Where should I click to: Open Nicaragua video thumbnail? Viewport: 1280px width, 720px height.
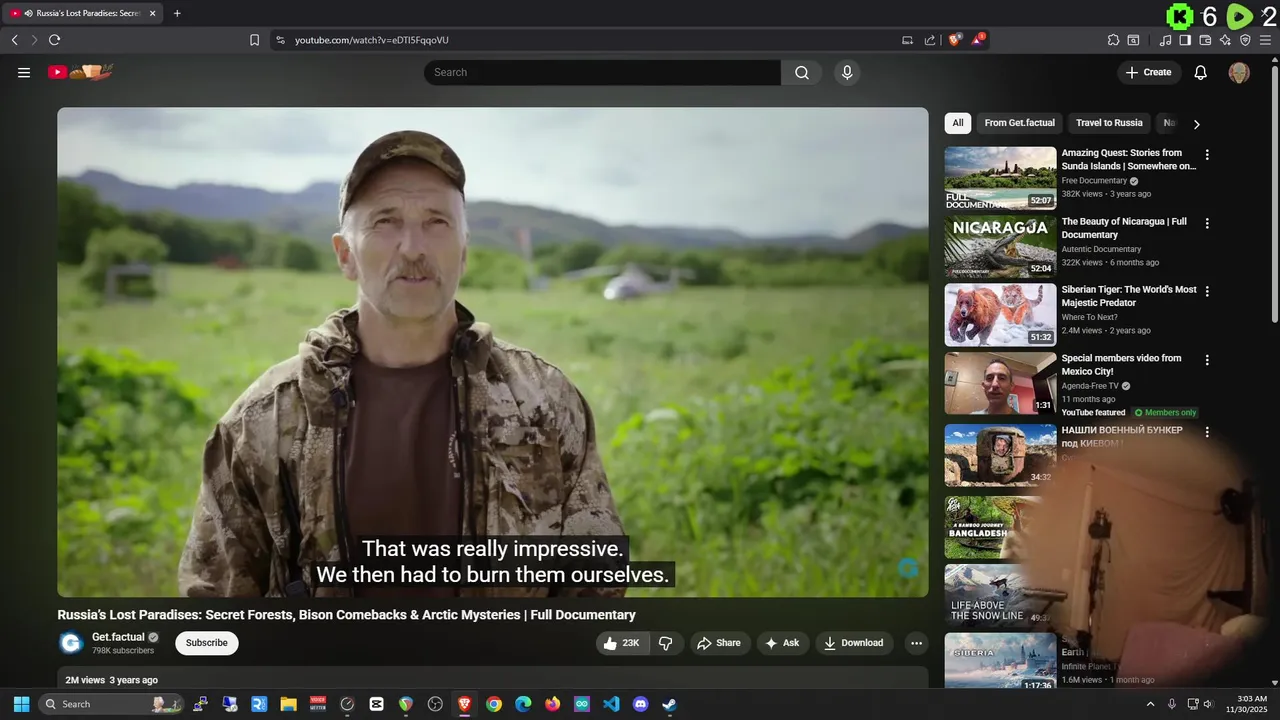(x=1000, y=246)
